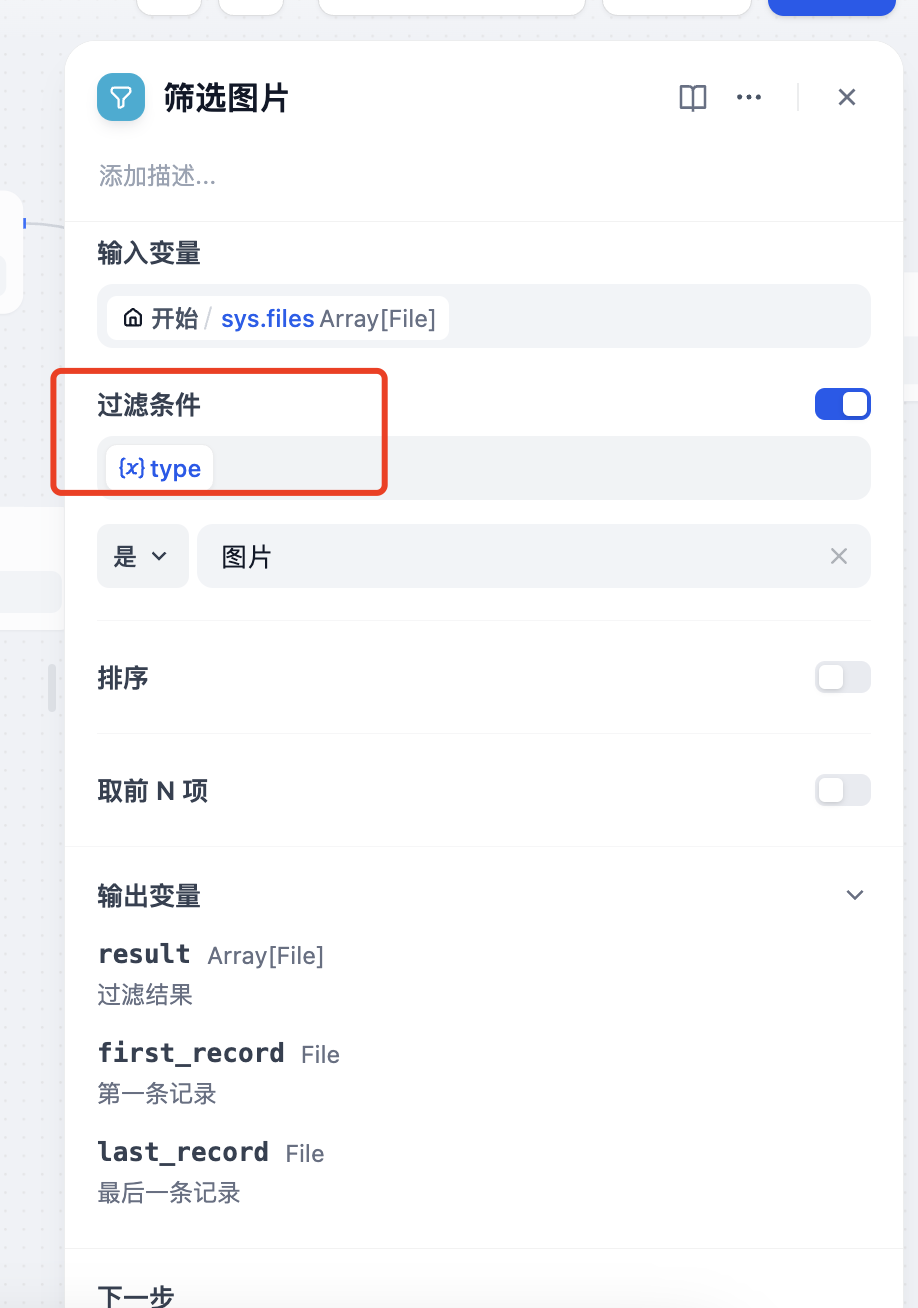Viewport: 918px width, 1308px height.
Task: Collapse the 输出变量 section with its chevron
Action: point(855,895)
